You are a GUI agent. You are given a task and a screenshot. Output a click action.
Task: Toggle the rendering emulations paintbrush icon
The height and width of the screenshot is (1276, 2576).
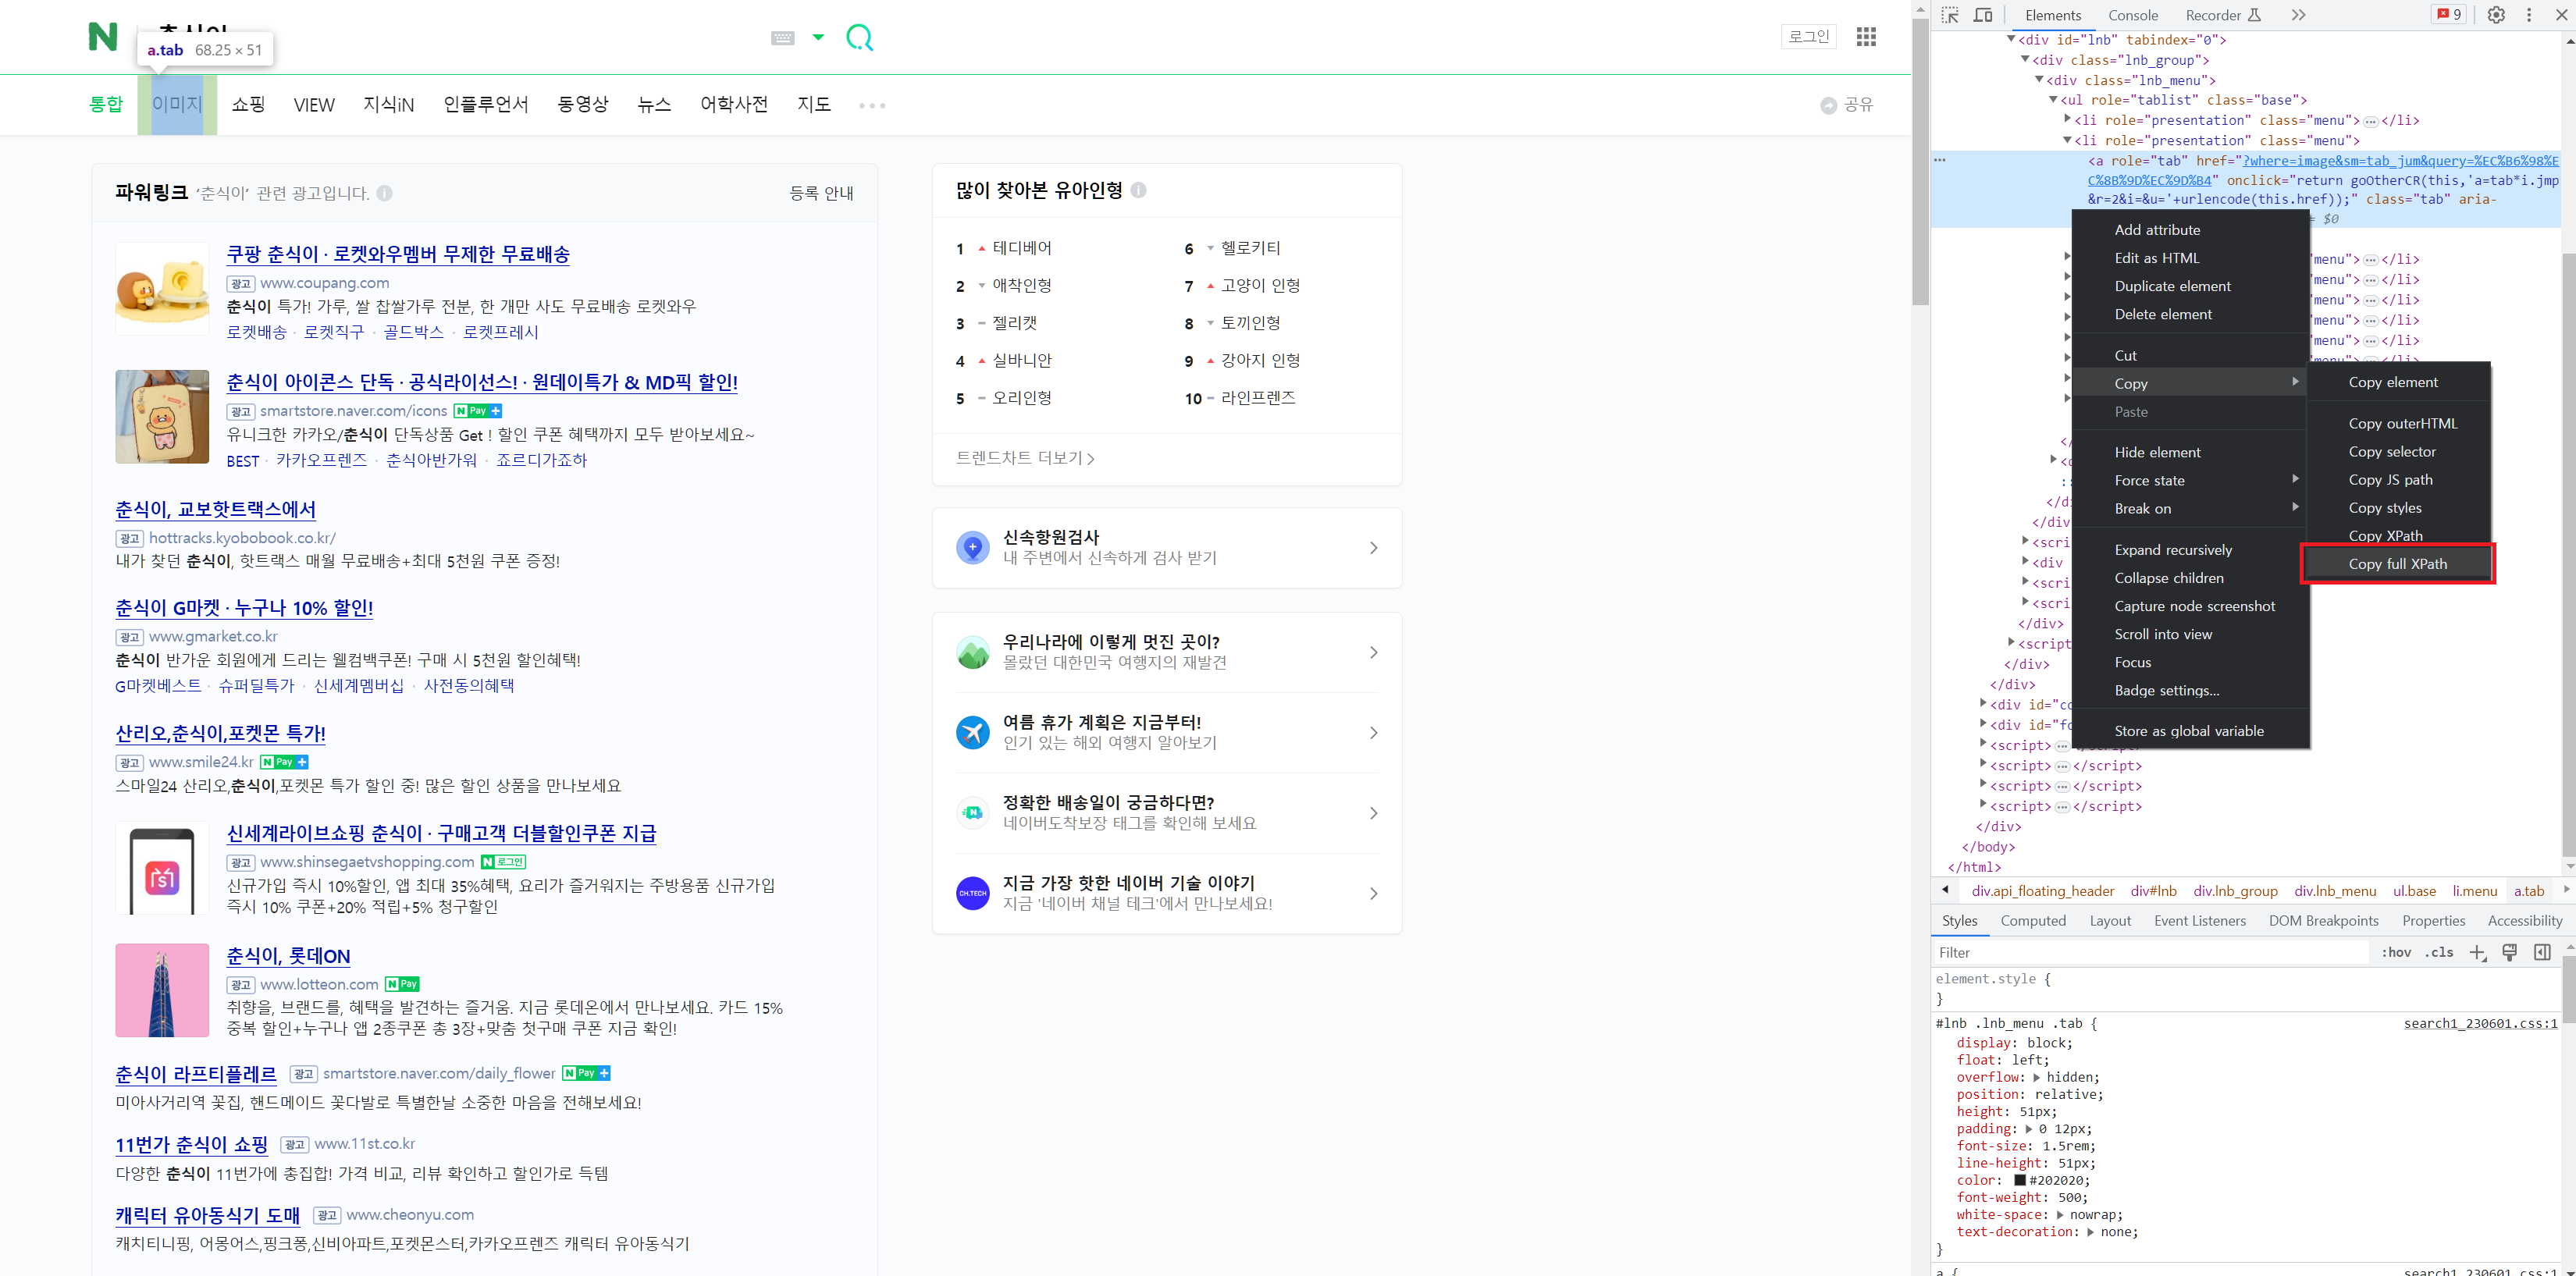click(2509, 952)
